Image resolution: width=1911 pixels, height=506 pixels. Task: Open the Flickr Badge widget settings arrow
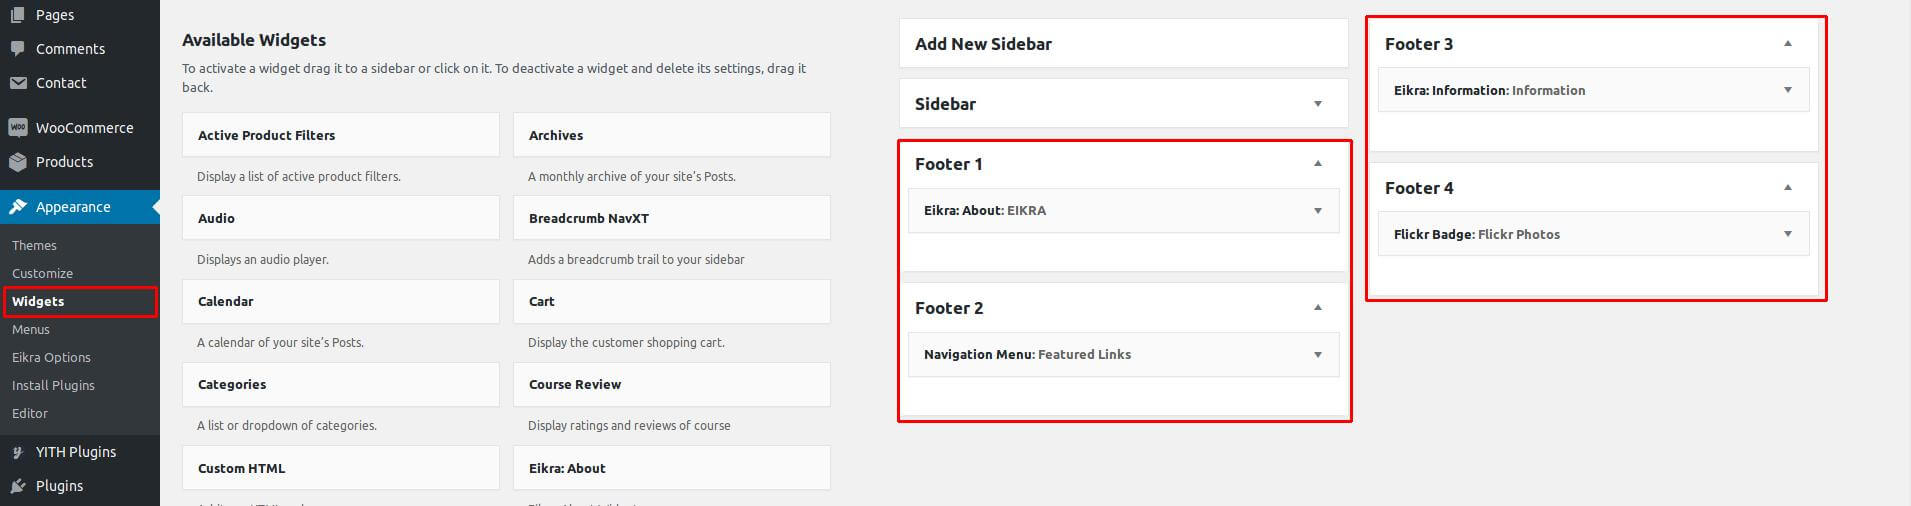coord(1787,234)
